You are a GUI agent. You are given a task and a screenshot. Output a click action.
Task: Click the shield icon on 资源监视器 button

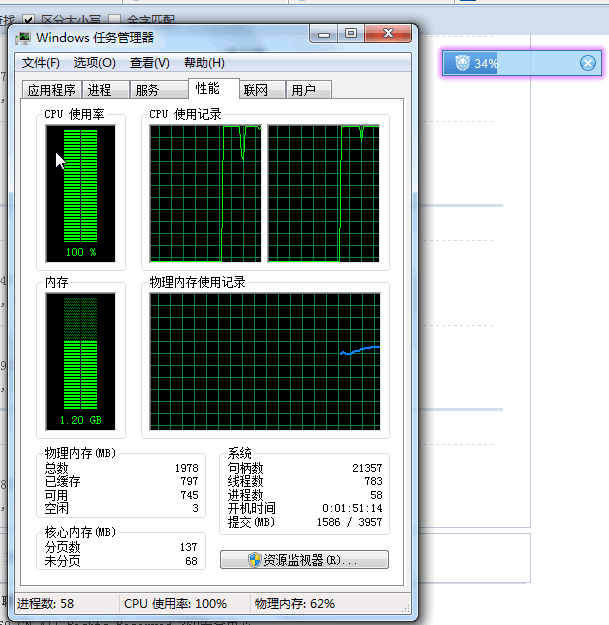pos(254,560)
